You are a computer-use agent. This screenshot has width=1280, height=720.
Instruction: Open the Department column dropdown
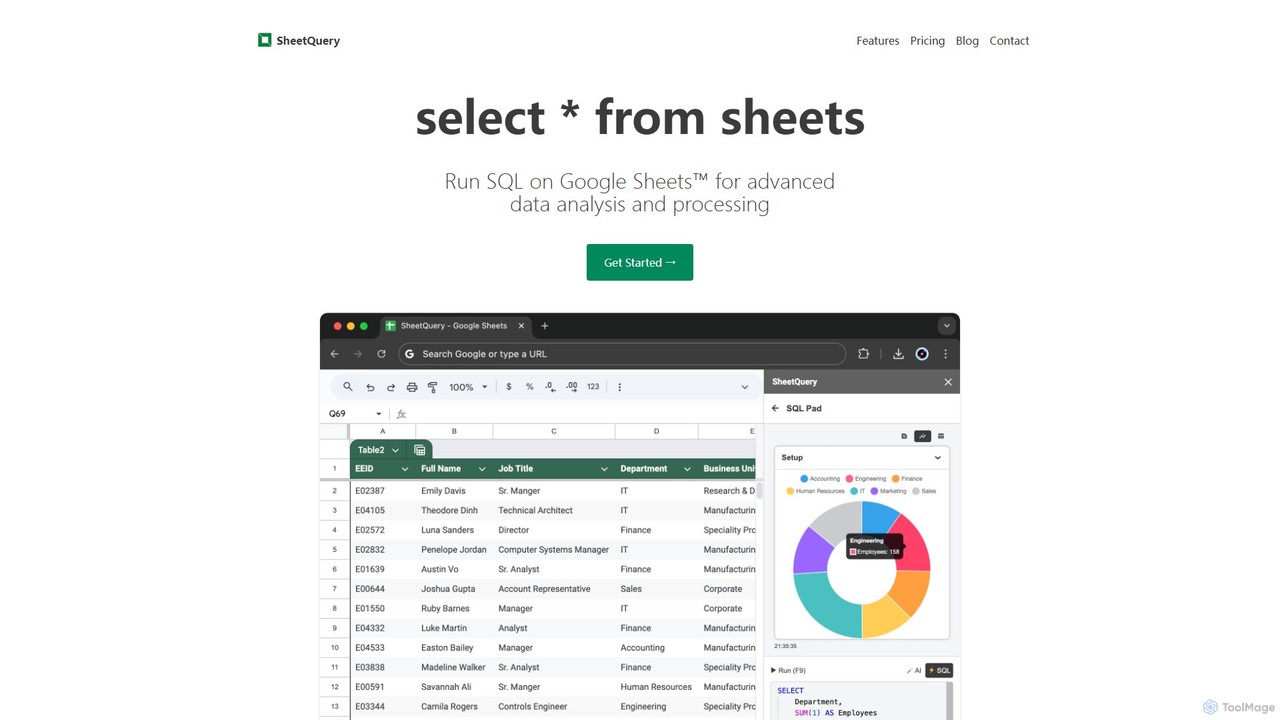[x=687, y=469]
